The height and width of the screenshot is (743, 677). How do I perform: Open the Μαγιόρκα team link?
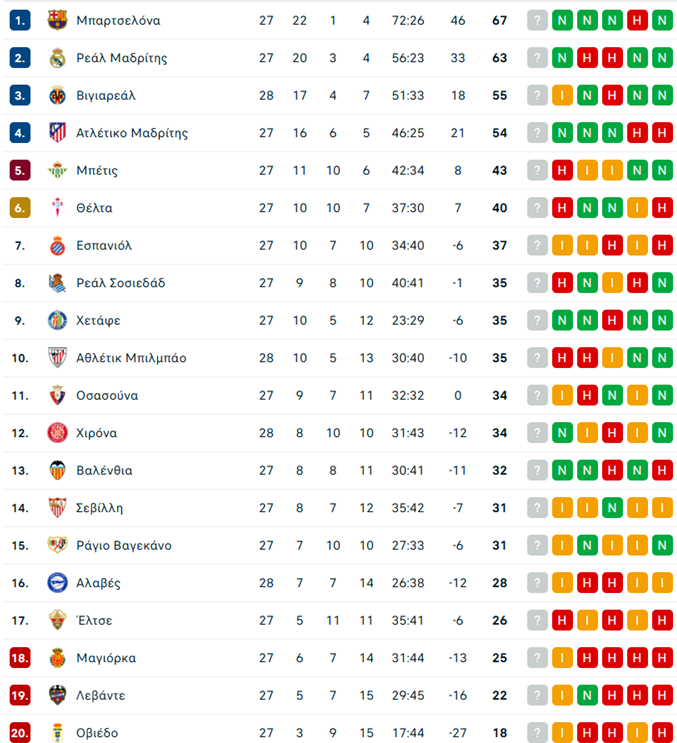tap(106, 658)
